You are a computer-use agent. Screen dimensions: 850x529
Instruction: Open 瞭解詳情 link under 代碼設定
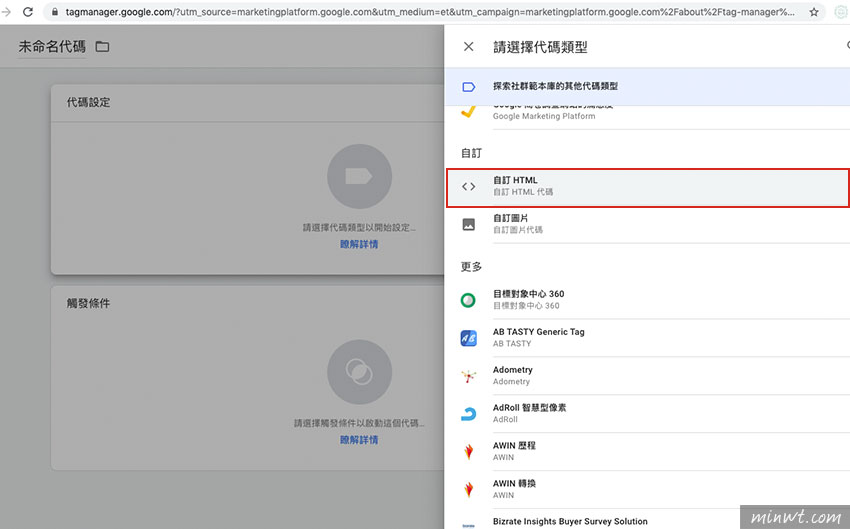(x=359, y=244)
